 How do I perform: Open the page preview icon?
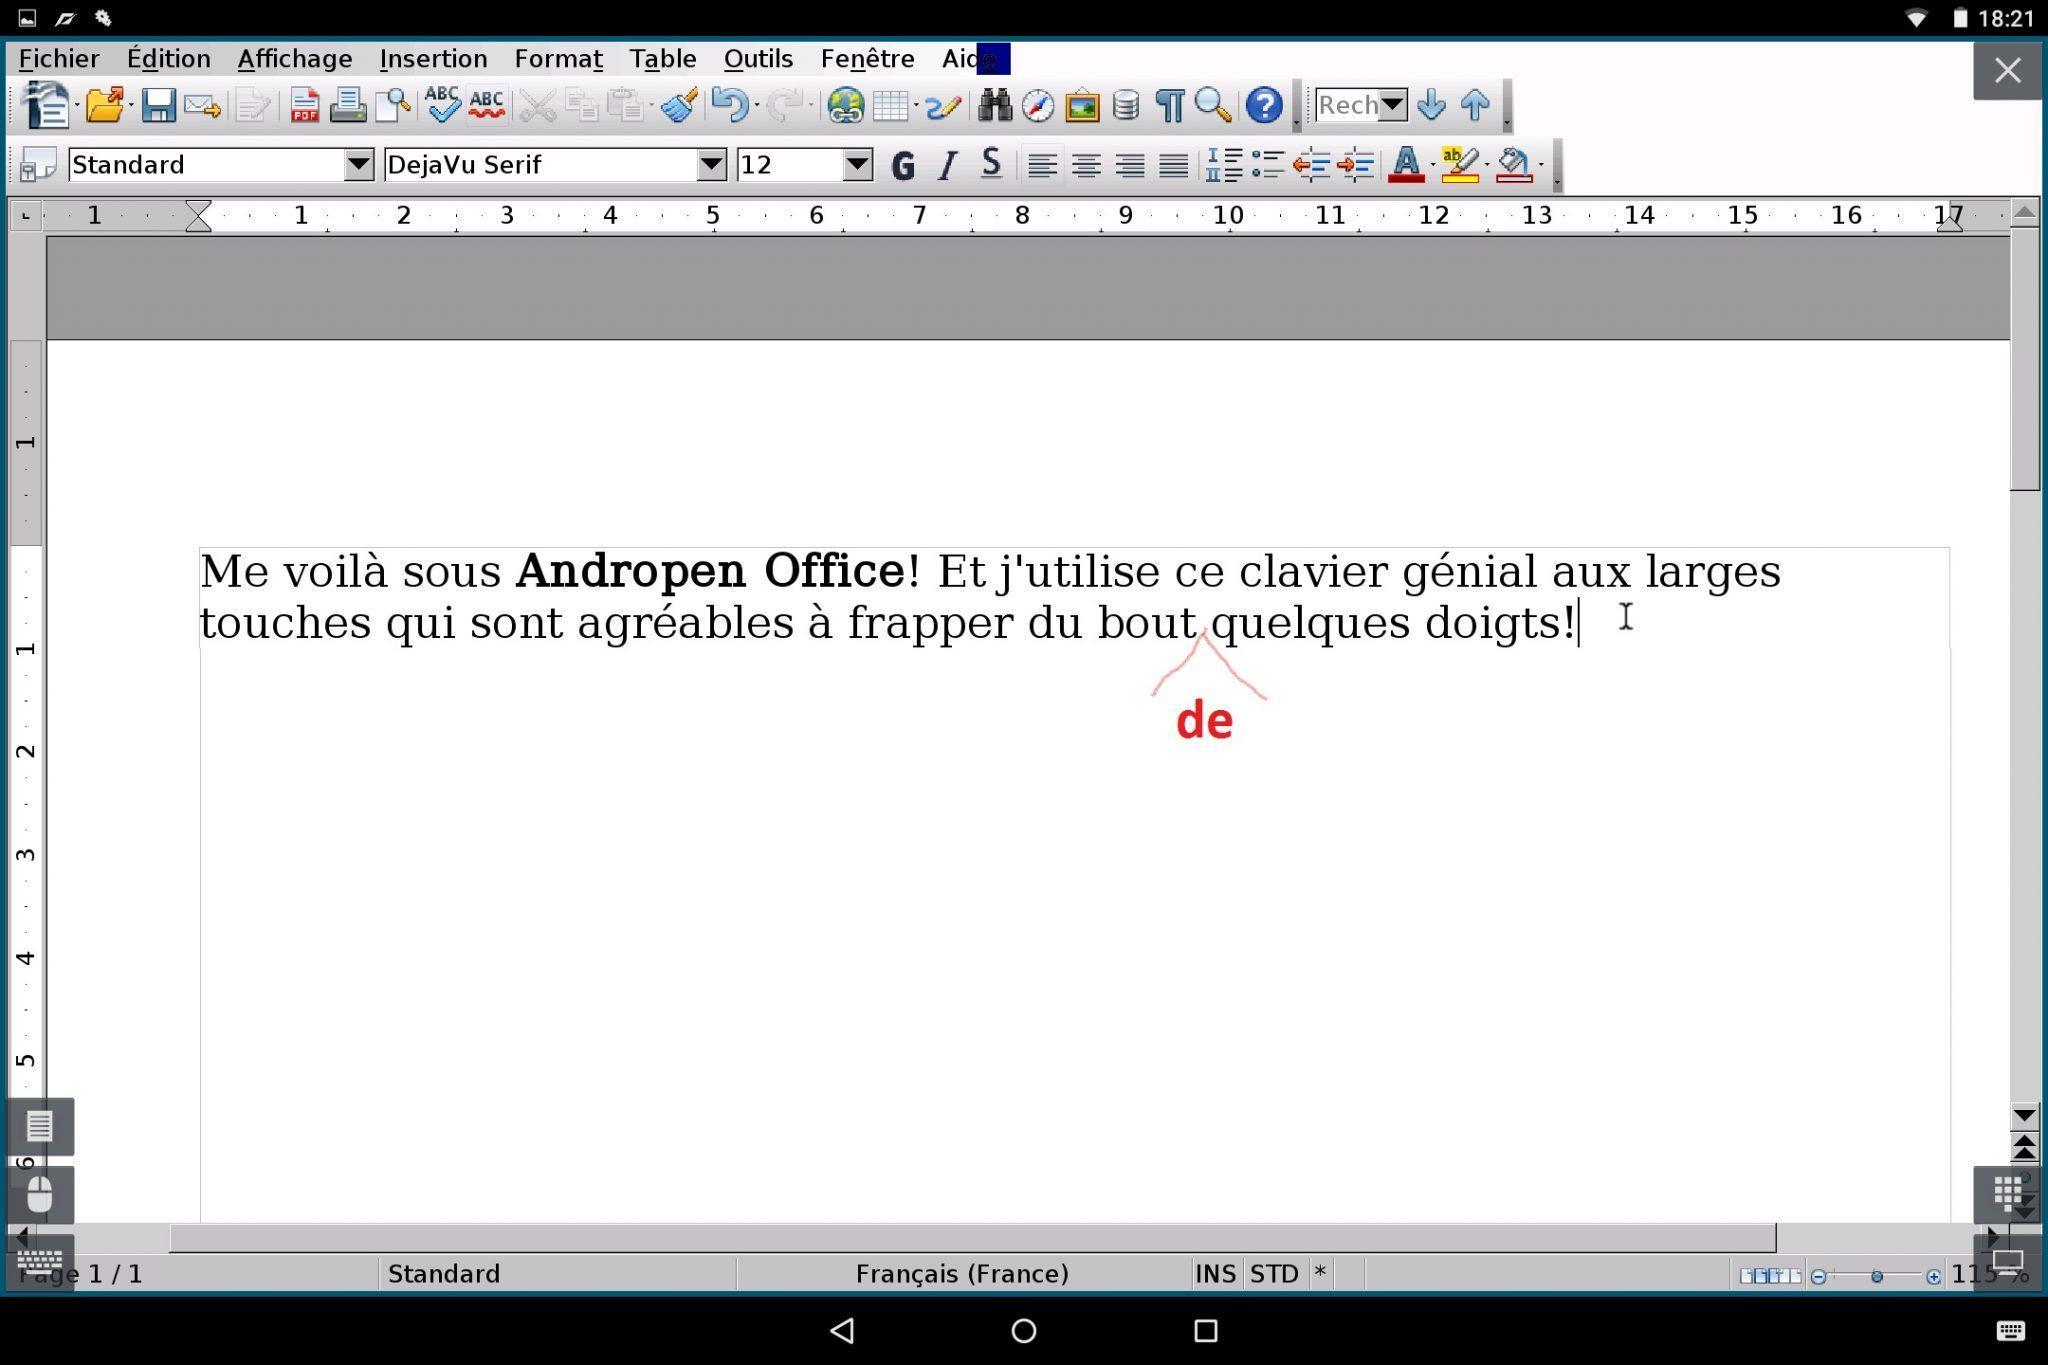(394, 105)
